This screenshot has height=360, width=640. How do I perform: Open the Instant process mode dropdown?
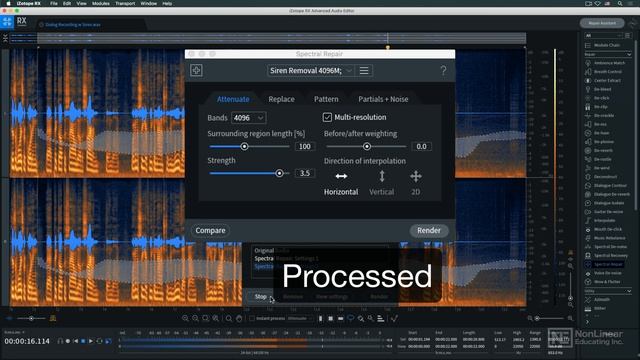[299, 318]
